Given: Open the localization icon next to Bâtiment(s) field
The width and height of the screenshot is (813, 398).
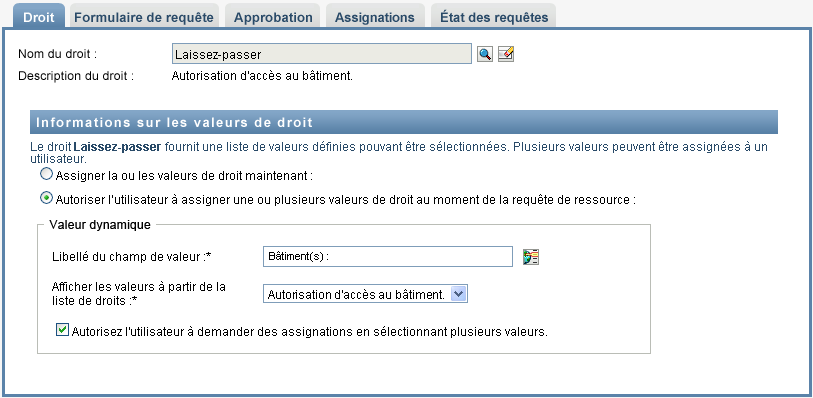Looking at the screenshot, I should (x=531, y=257).
